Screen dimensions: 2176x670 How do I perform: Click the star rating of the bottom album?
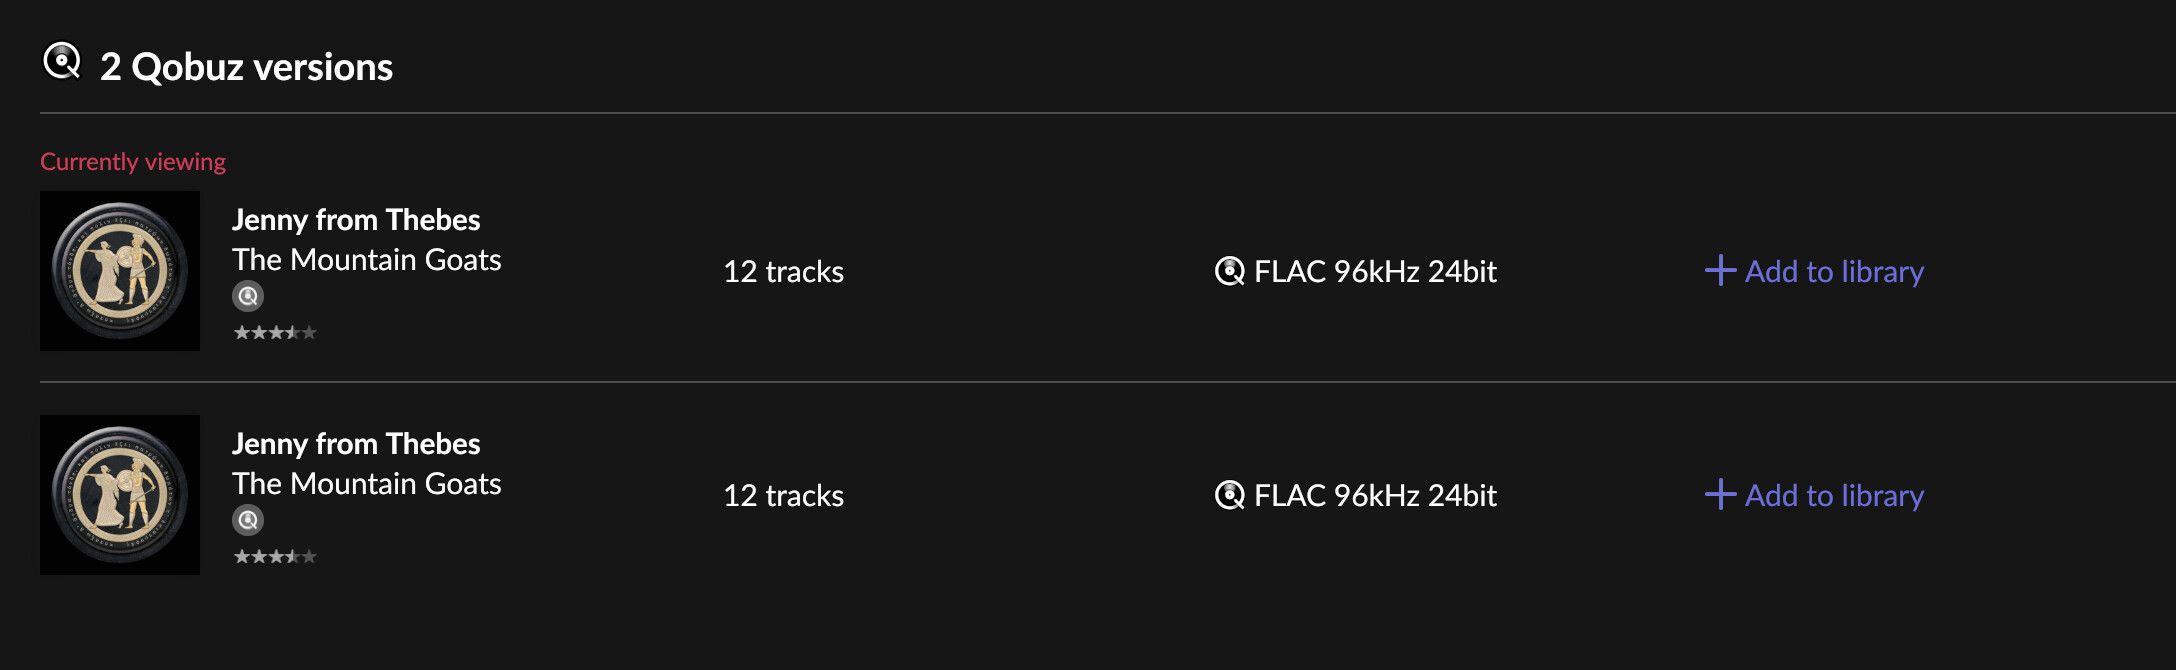click(x=275, y=557)
